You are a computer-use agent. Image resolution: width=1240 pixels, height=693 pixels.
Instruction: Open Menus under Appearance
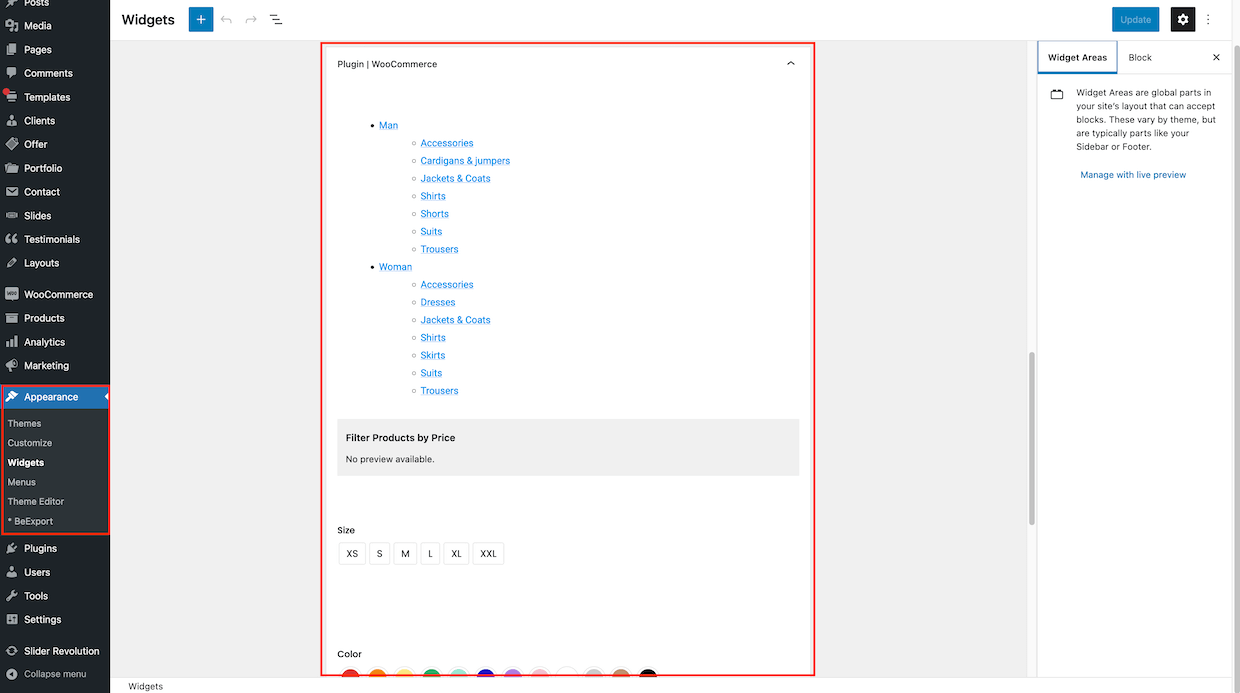tap(22, 482)
